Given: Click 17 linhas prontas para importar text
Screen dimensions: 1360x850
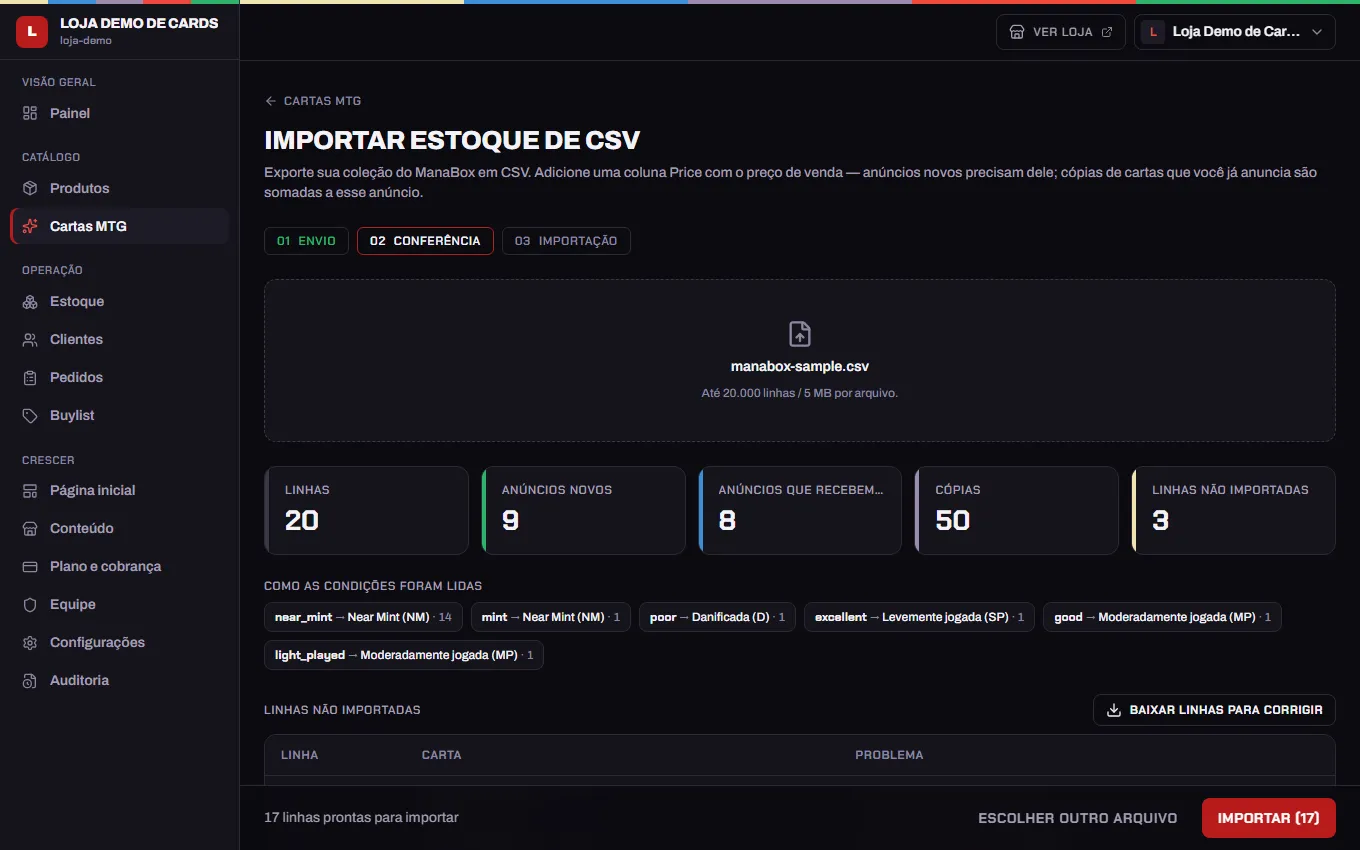Looking at the screenshot, I should point(361,818).
